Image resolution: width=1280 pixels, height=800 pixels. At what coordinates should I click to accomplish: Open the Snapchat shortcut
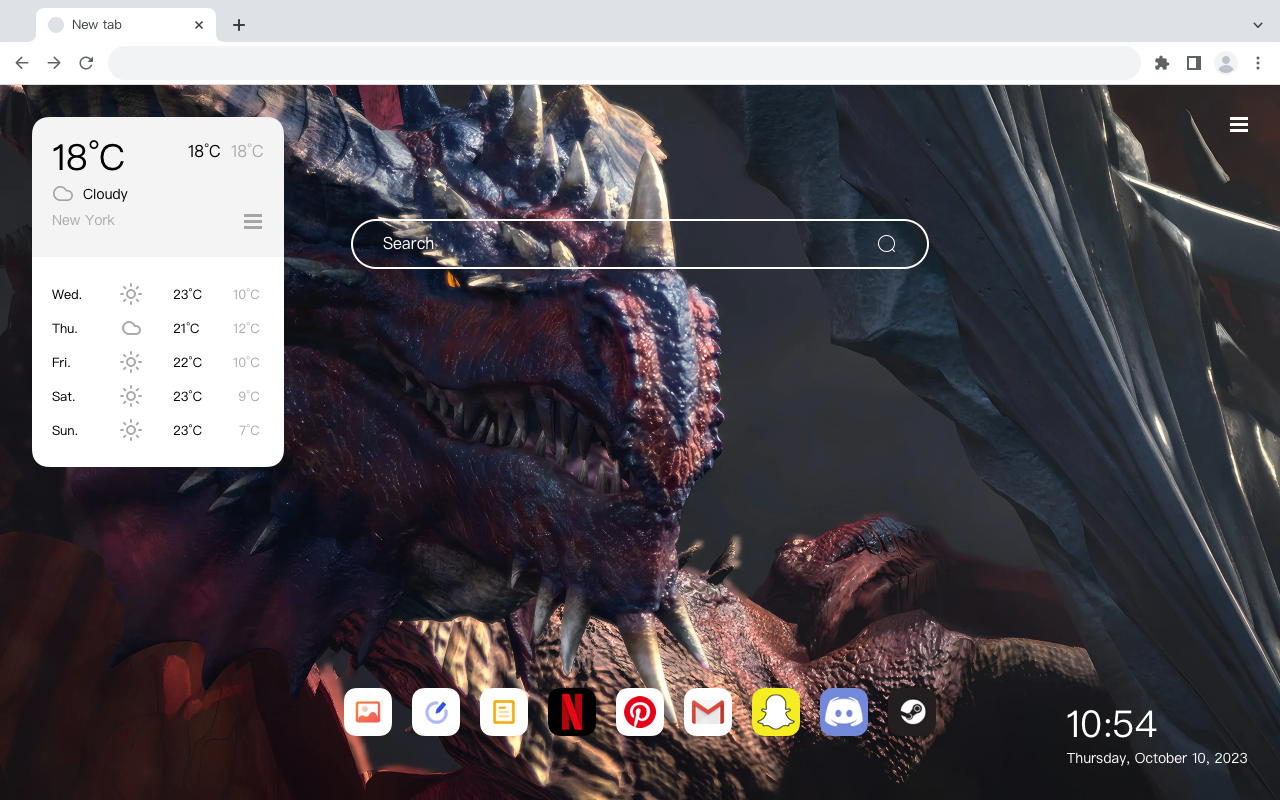776,712
